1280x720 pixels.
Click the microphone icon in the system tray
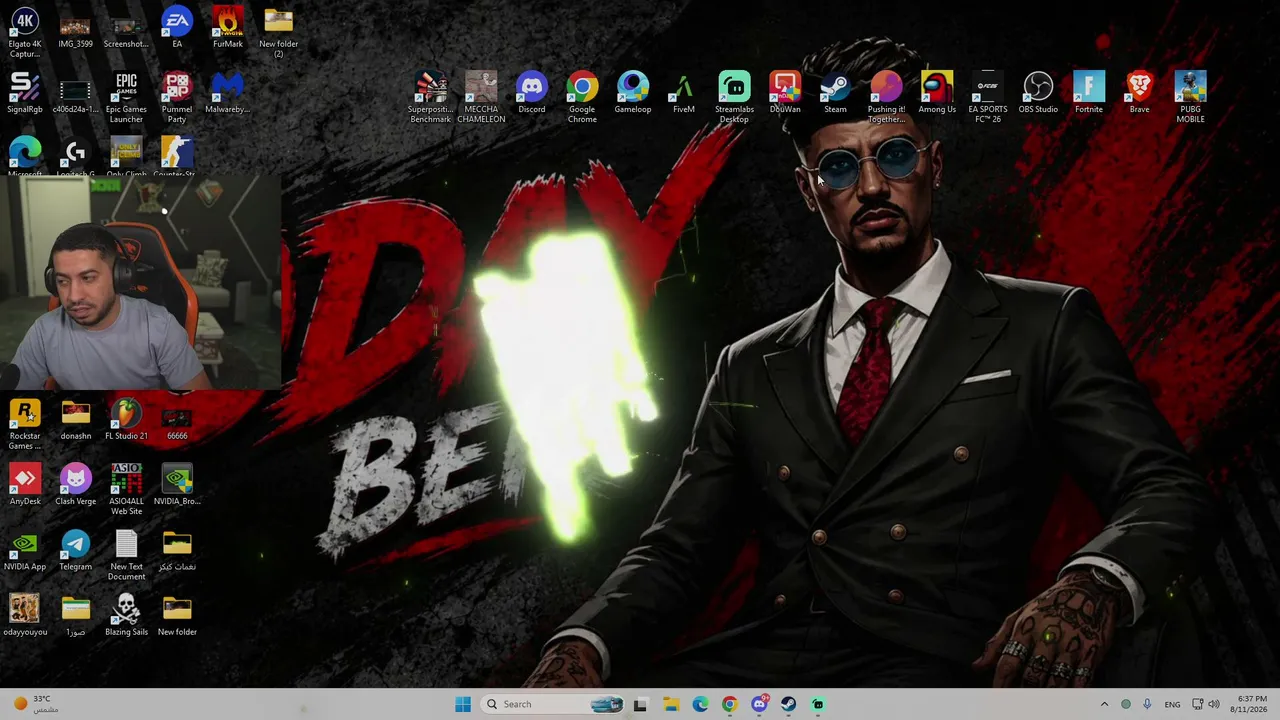pyautogui.click(x=1147, y=704)
